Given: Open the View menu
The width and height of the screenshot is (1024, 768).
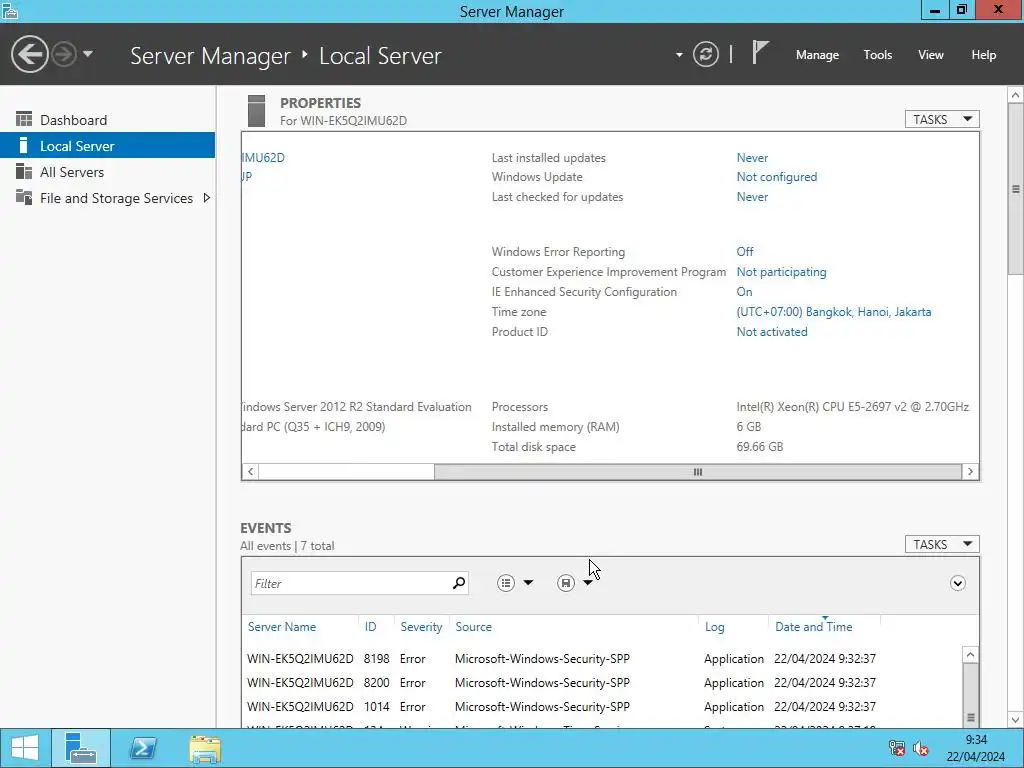Looking at the screenshot, I should tap(930, 55).
